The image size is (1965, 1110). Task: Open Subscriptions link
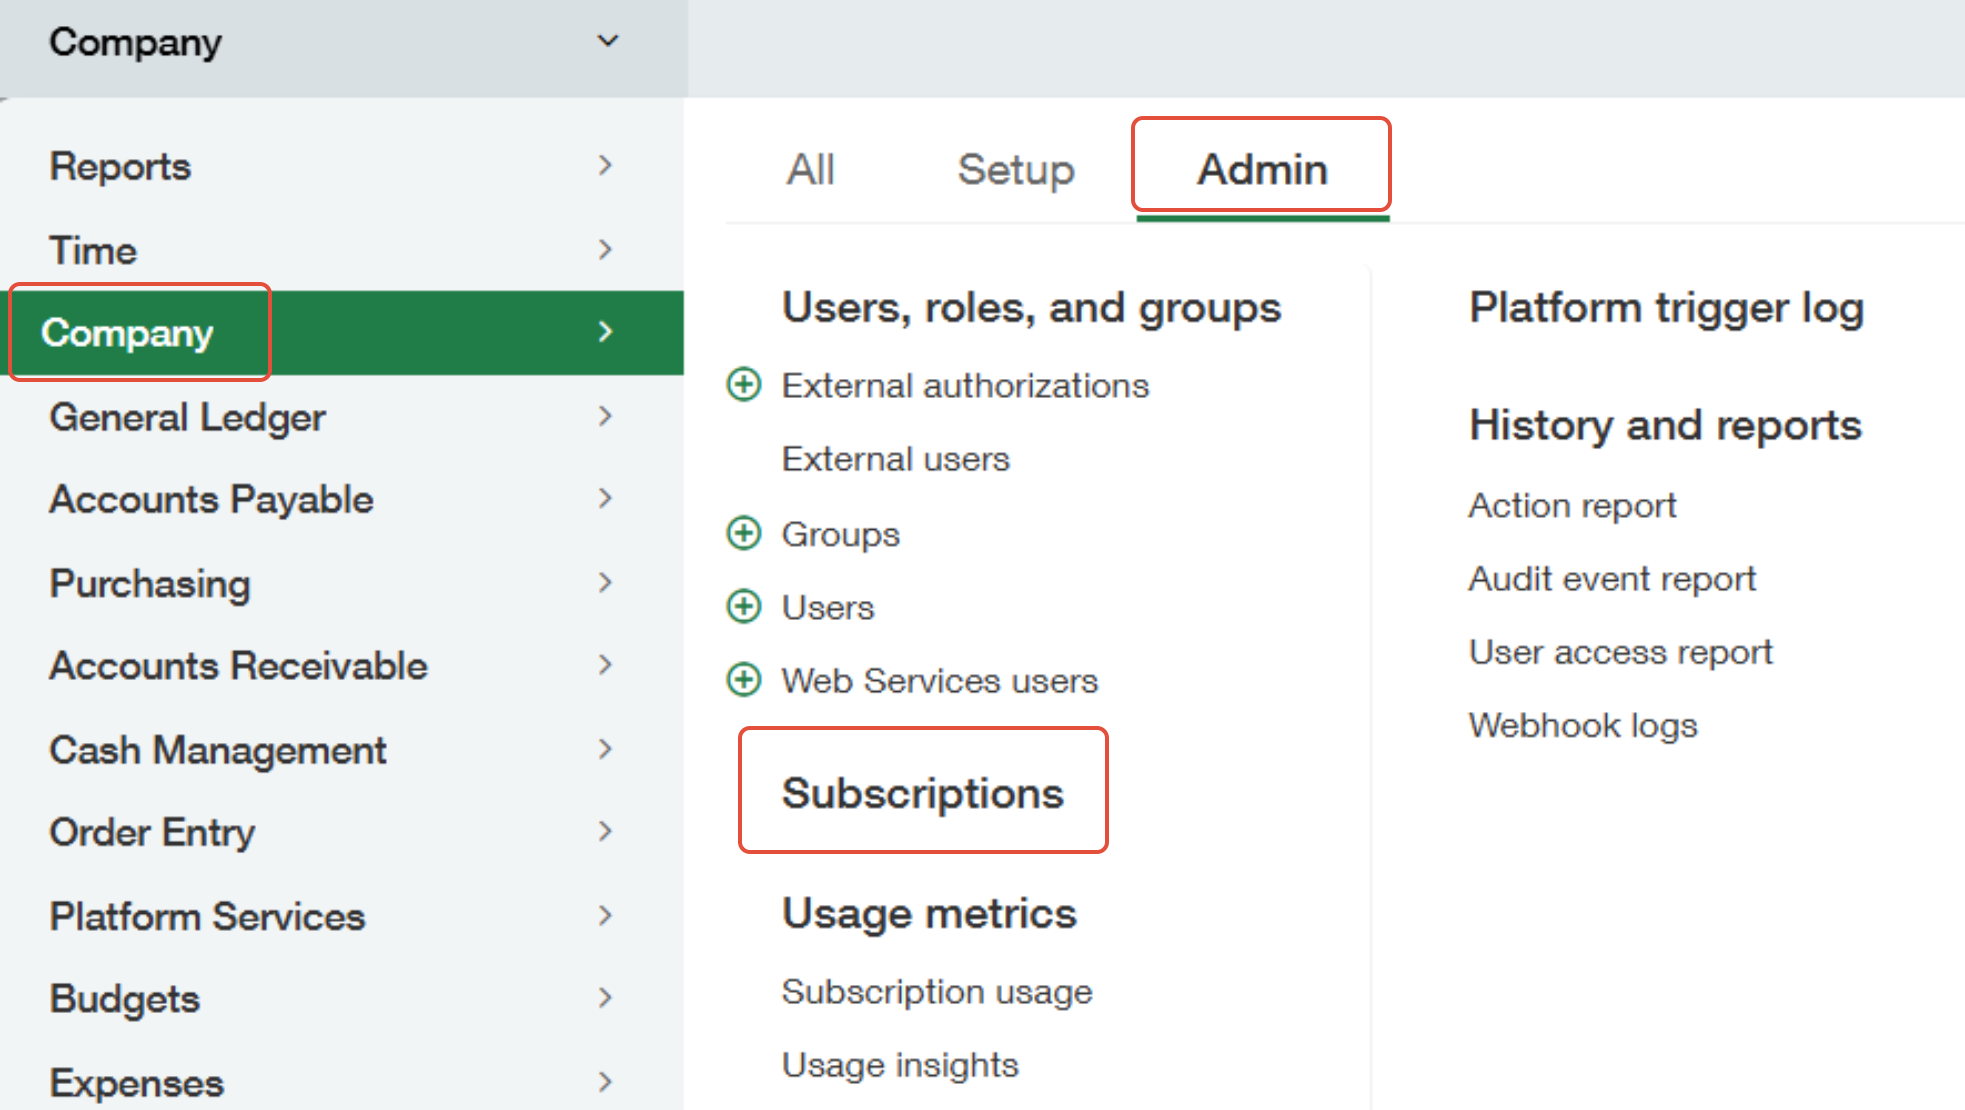(x=922, y=793)
